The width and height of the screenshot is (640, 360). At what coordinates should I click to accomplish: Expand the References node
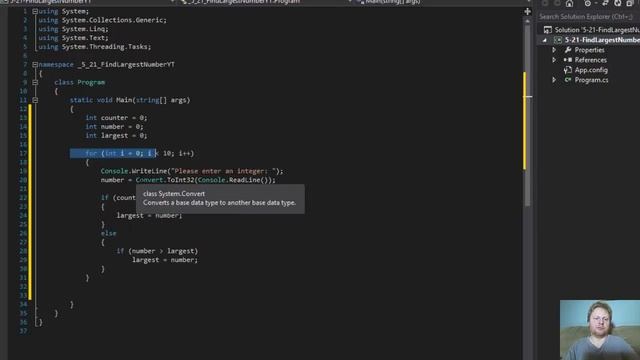click(x=554, y=60)
